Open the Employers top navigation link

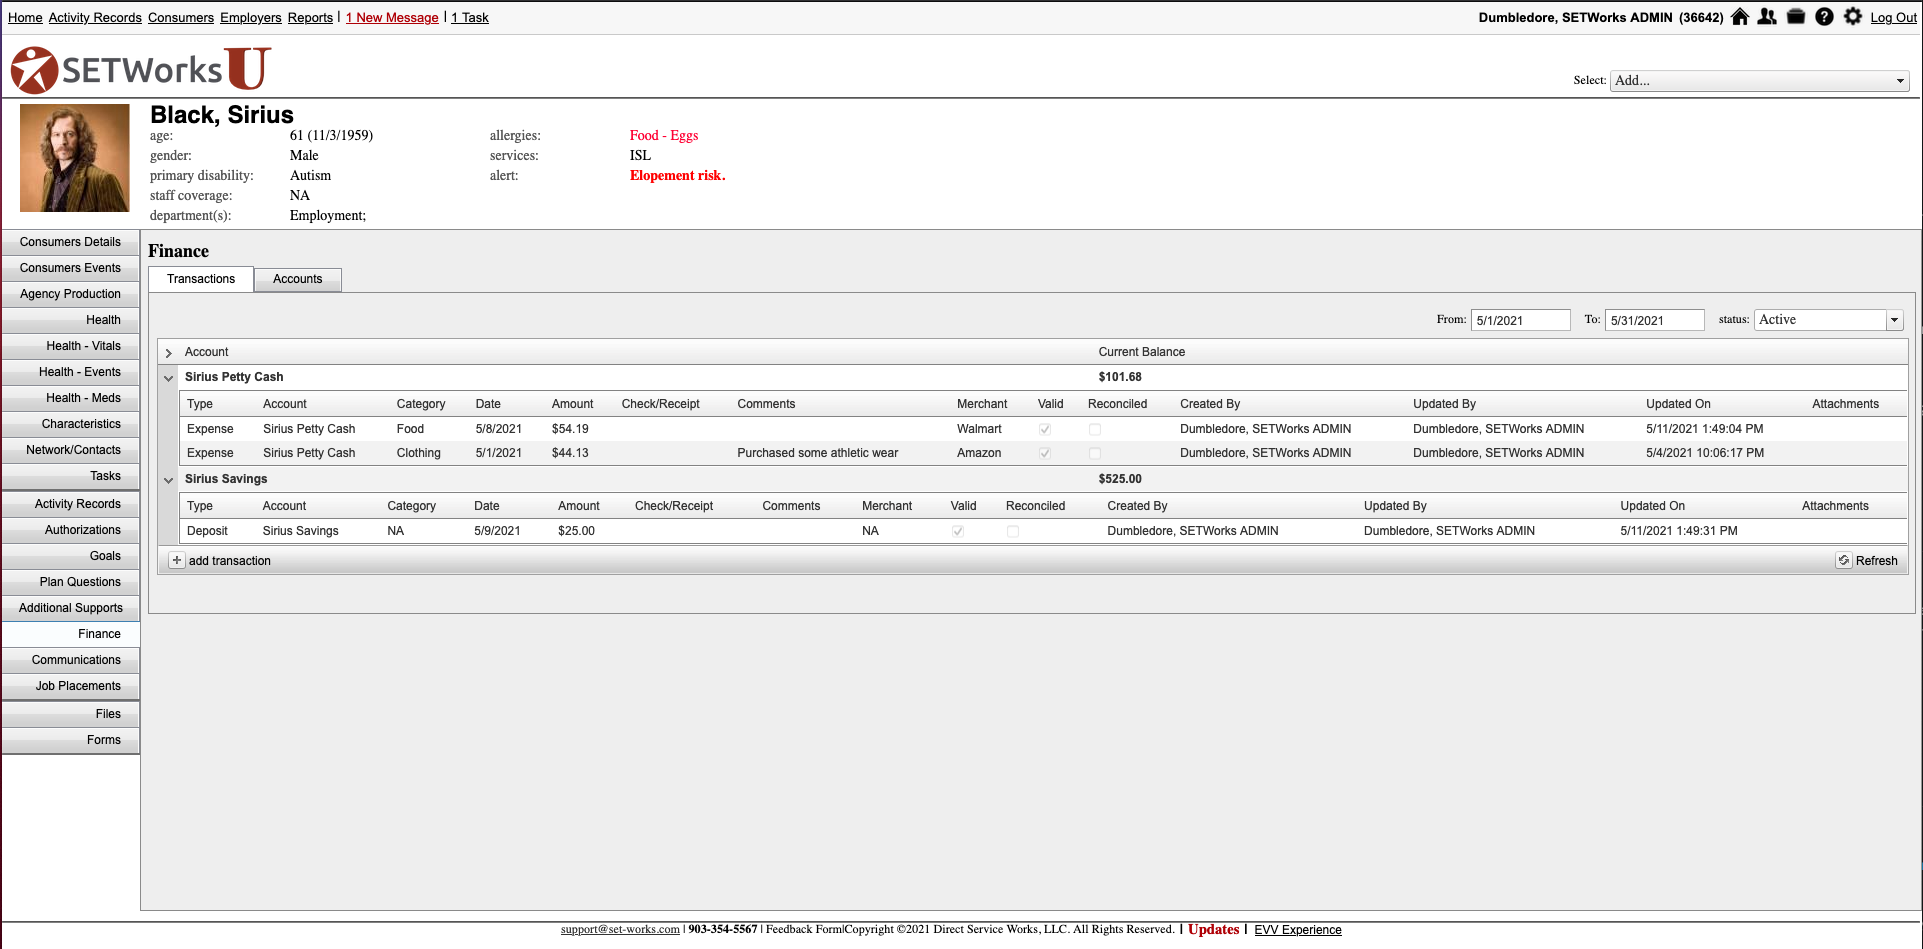tap(251, 18)
